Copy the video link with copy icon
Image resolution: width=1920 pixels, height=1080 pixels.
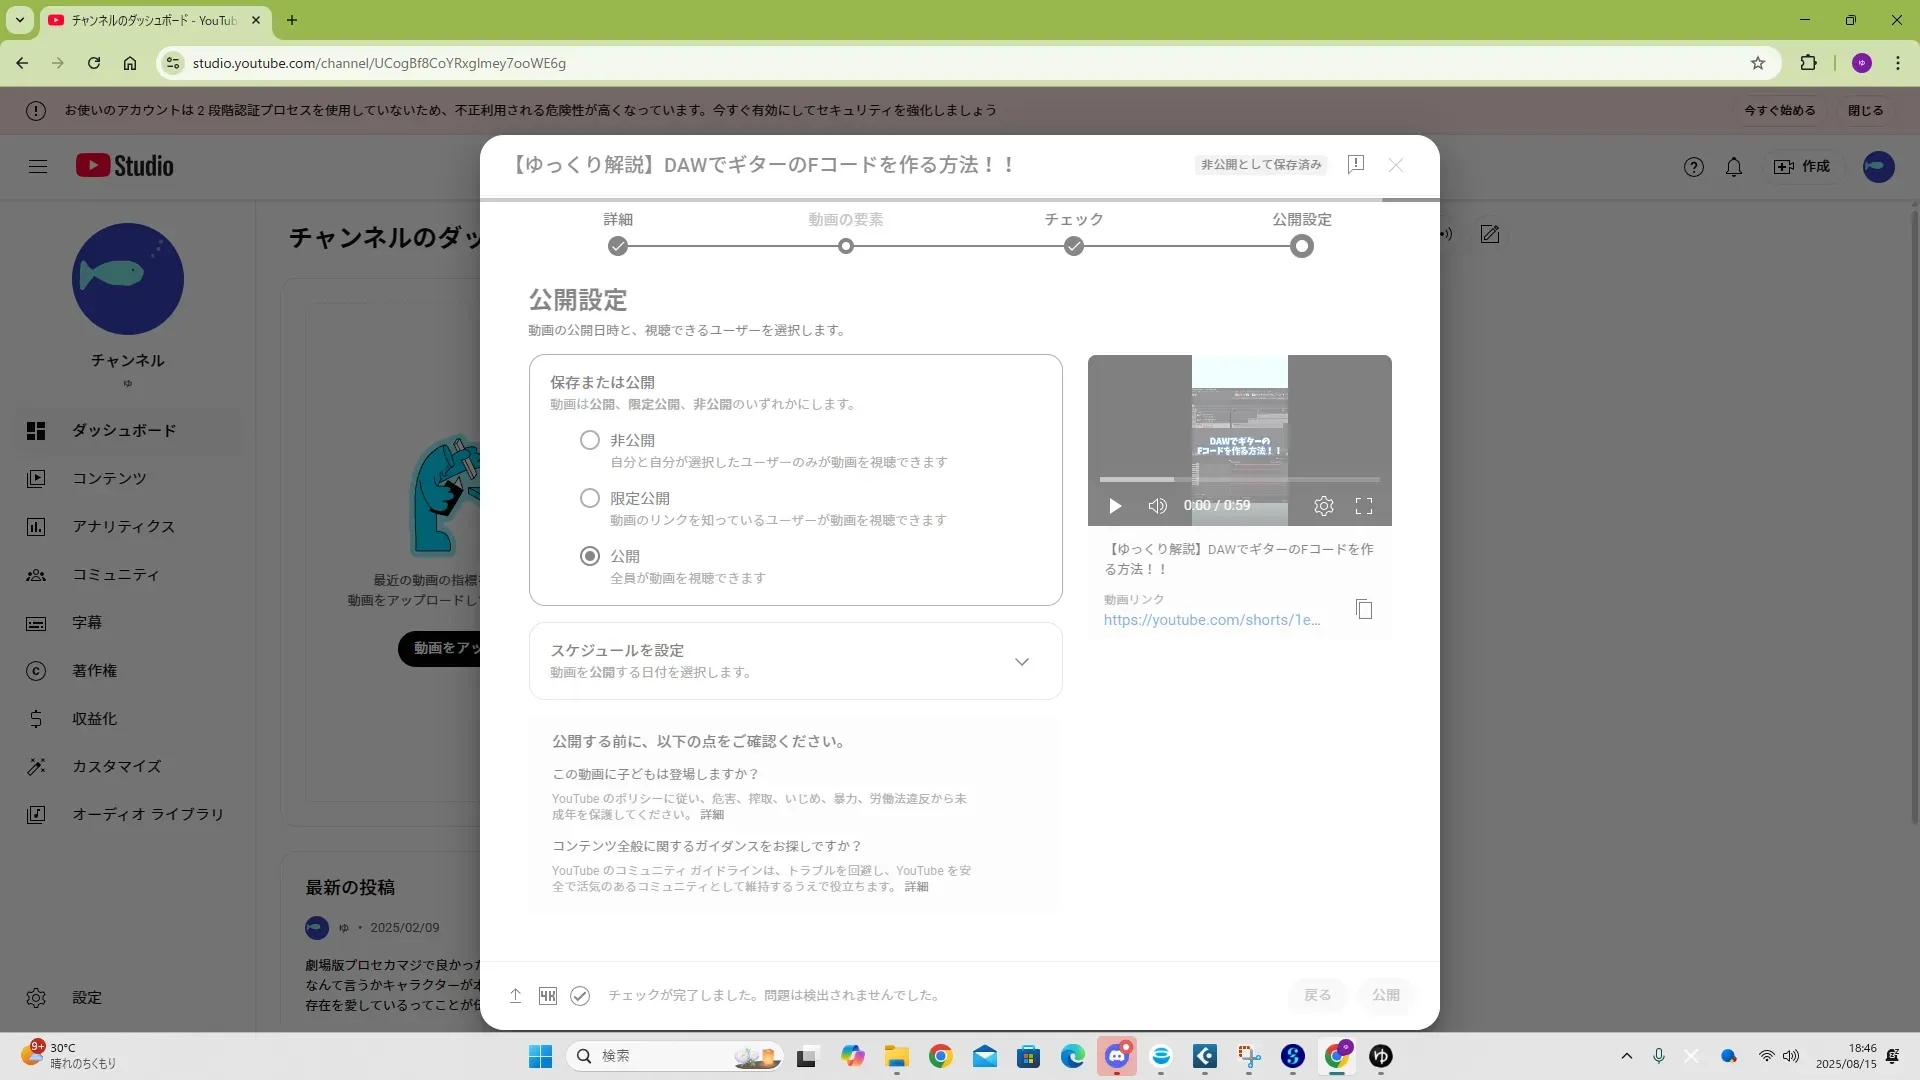click(x=1364, y=609)
